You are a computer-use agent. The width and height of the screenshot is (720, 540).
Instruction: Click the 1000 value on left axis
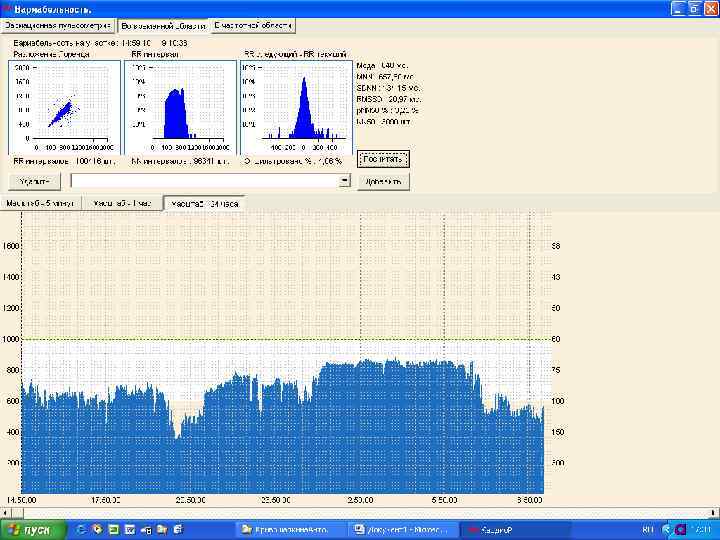(11, 339)
